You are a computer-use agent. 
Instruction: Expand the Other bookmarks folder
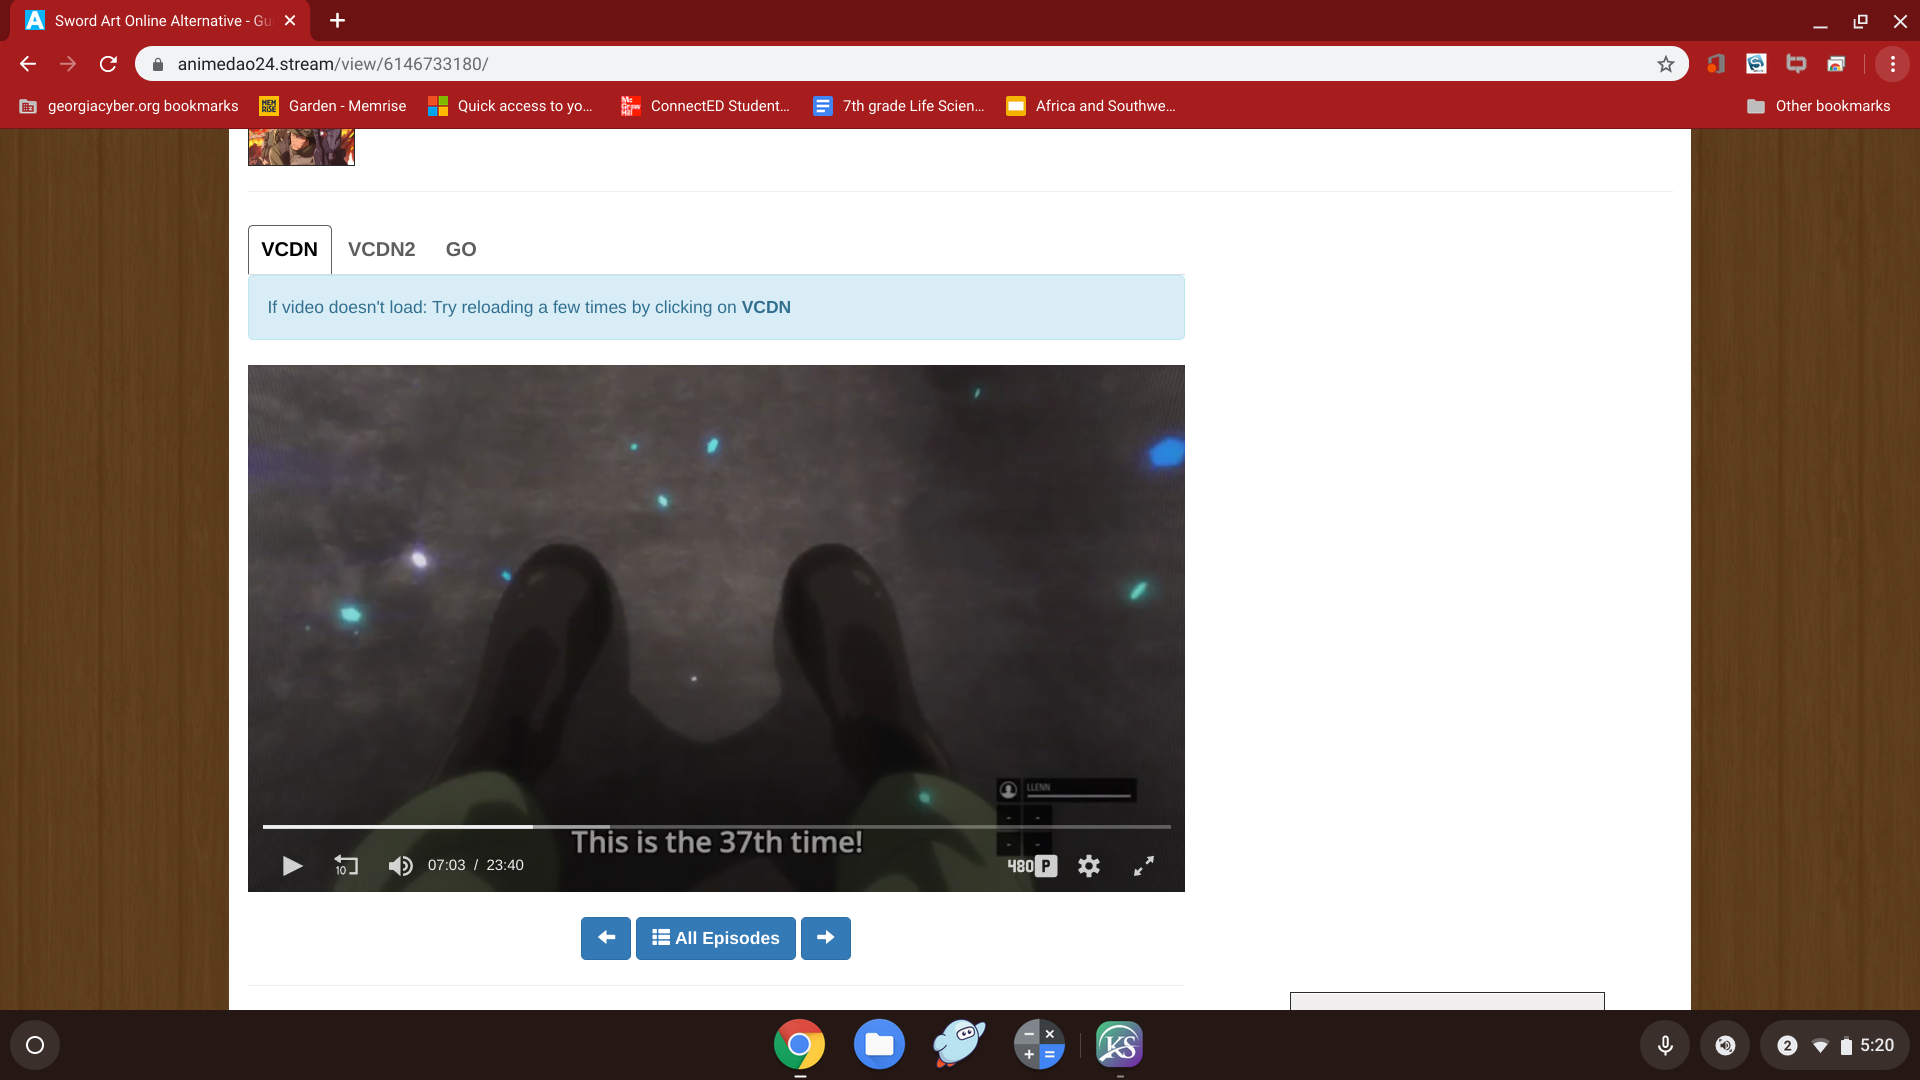[x=1818, y=106]
